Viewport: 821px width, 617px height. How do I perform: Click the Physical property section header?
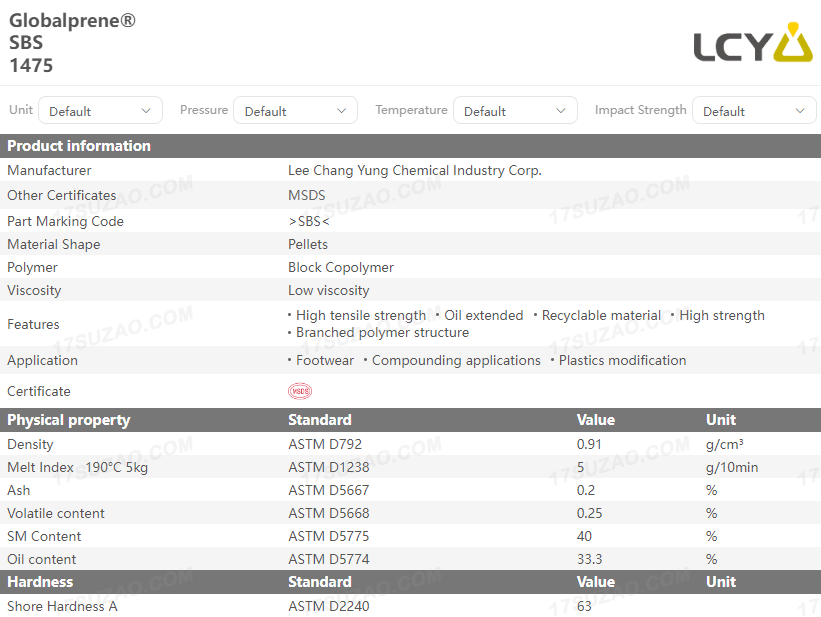point(69,420)
